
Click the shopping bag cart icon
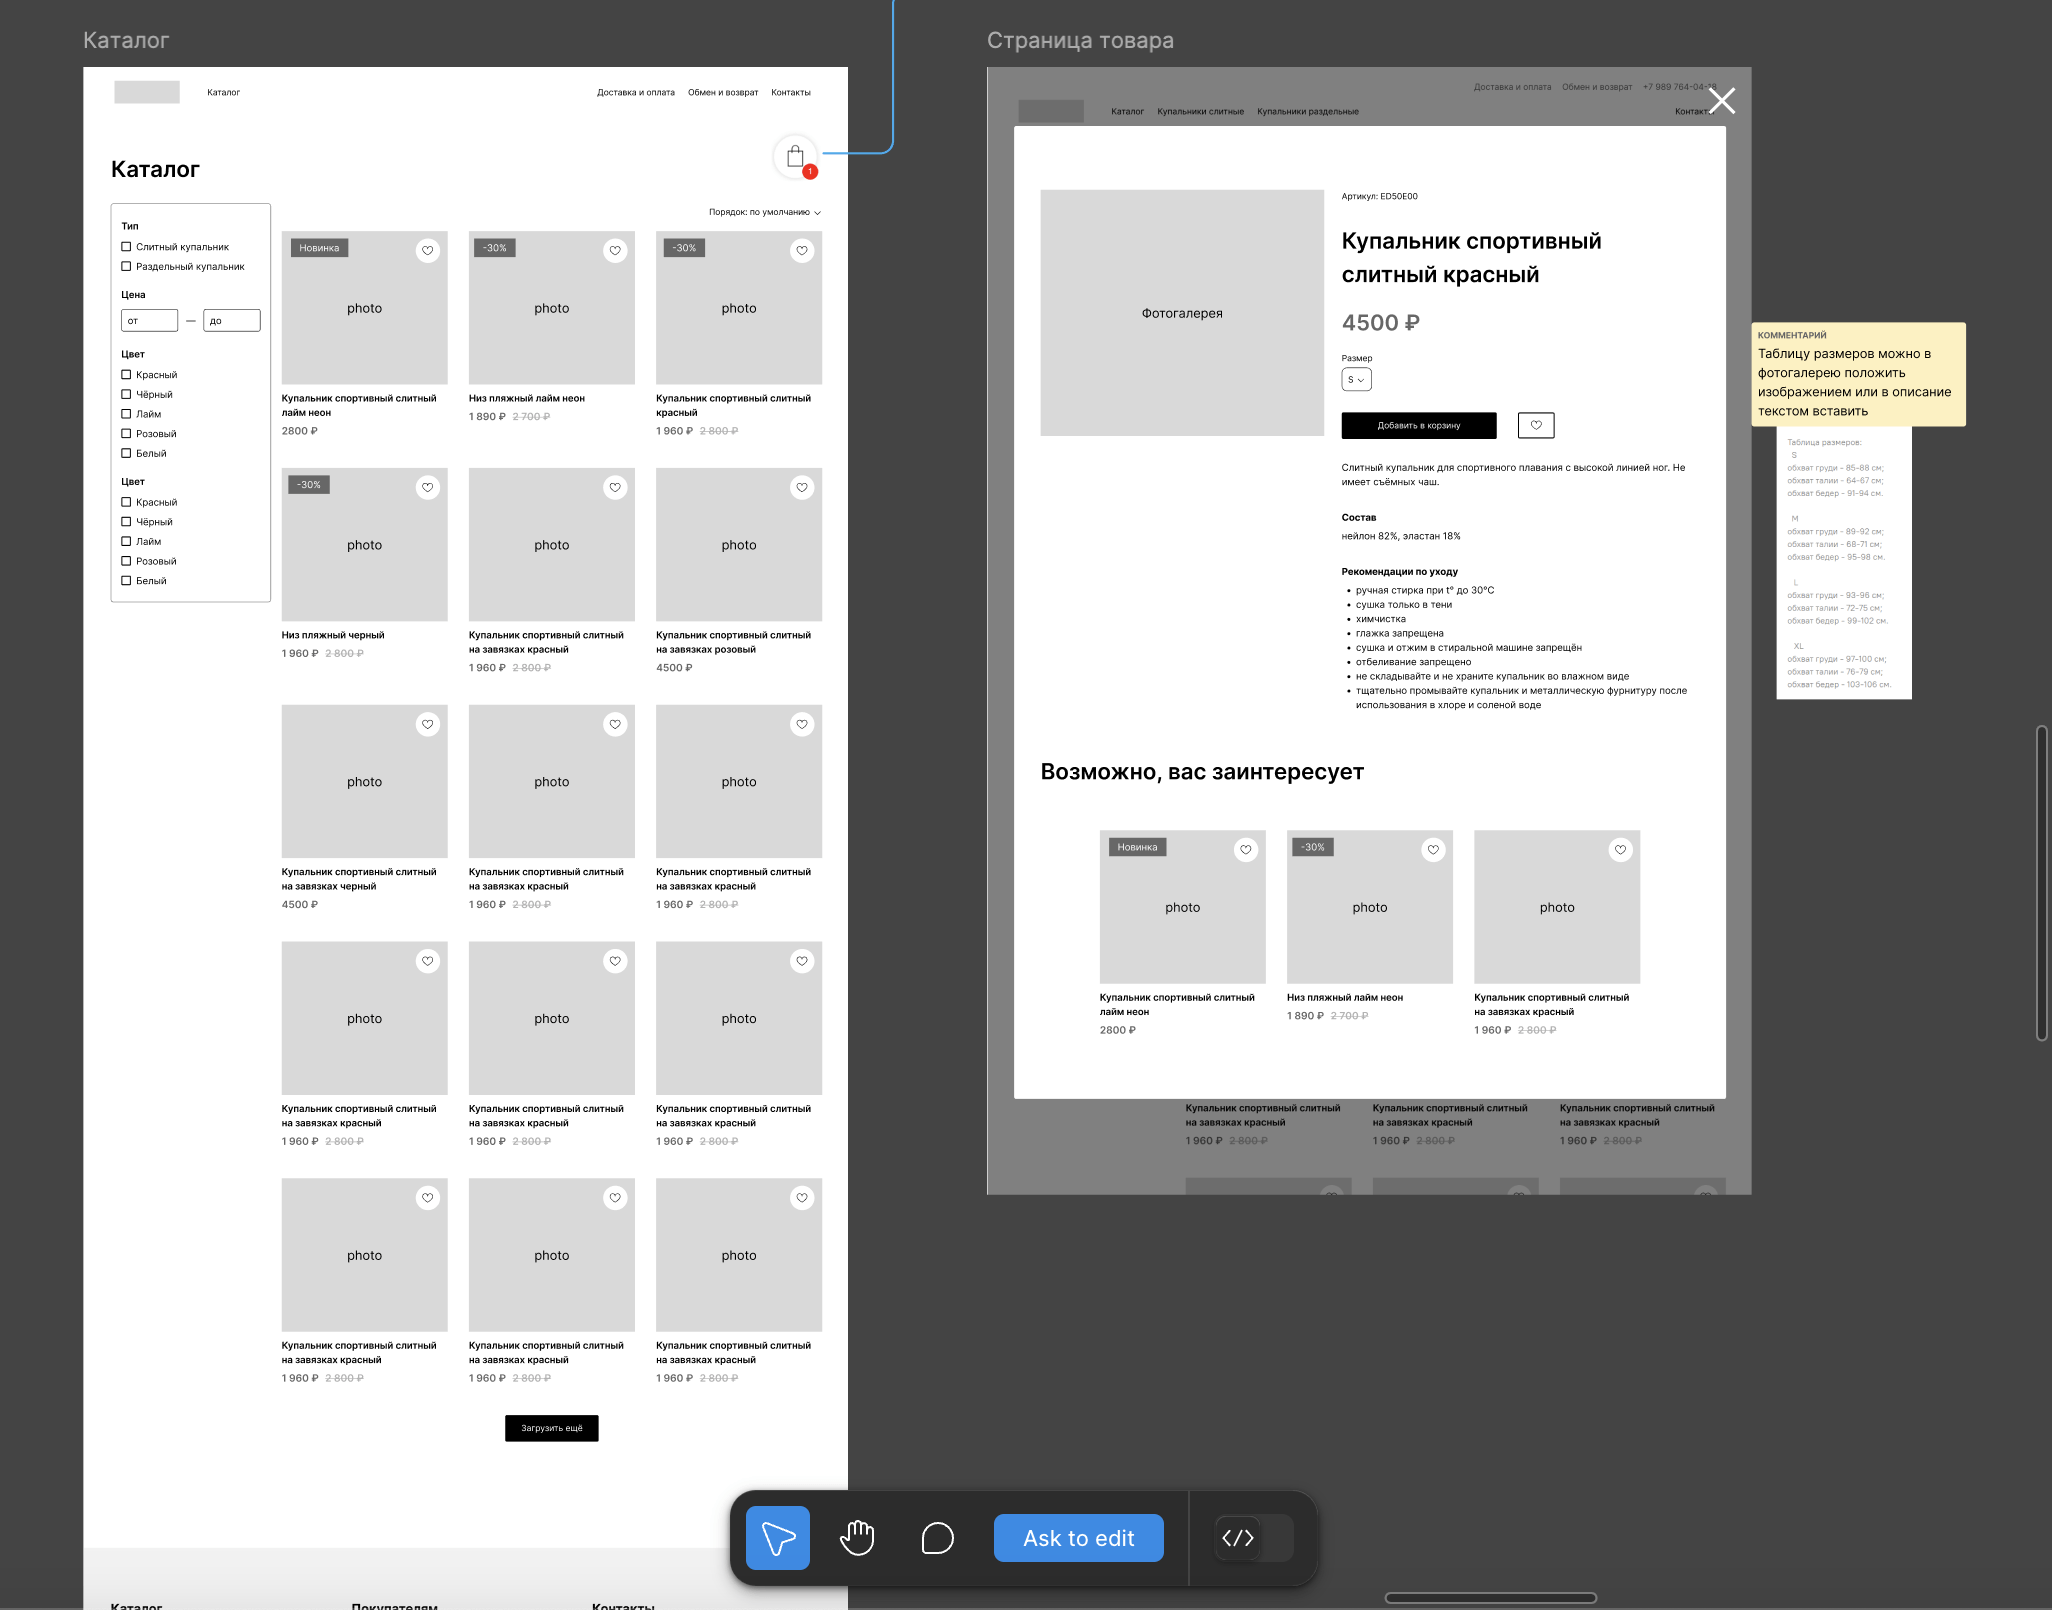pyautogui.click(x=795, y=157)
